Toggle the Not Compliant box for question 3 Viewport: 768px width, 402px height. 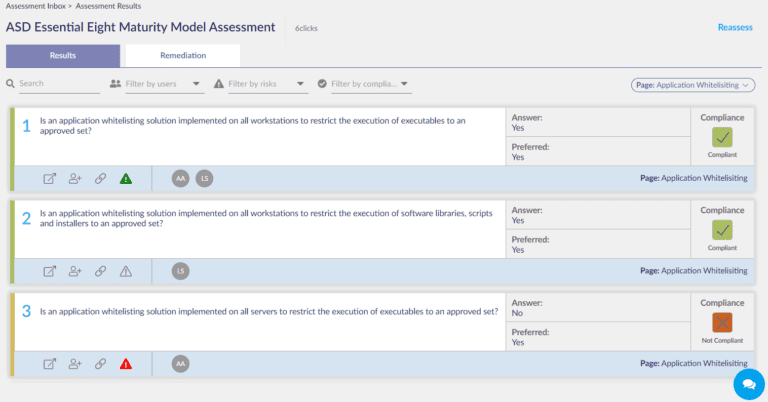tap(722, 322)
